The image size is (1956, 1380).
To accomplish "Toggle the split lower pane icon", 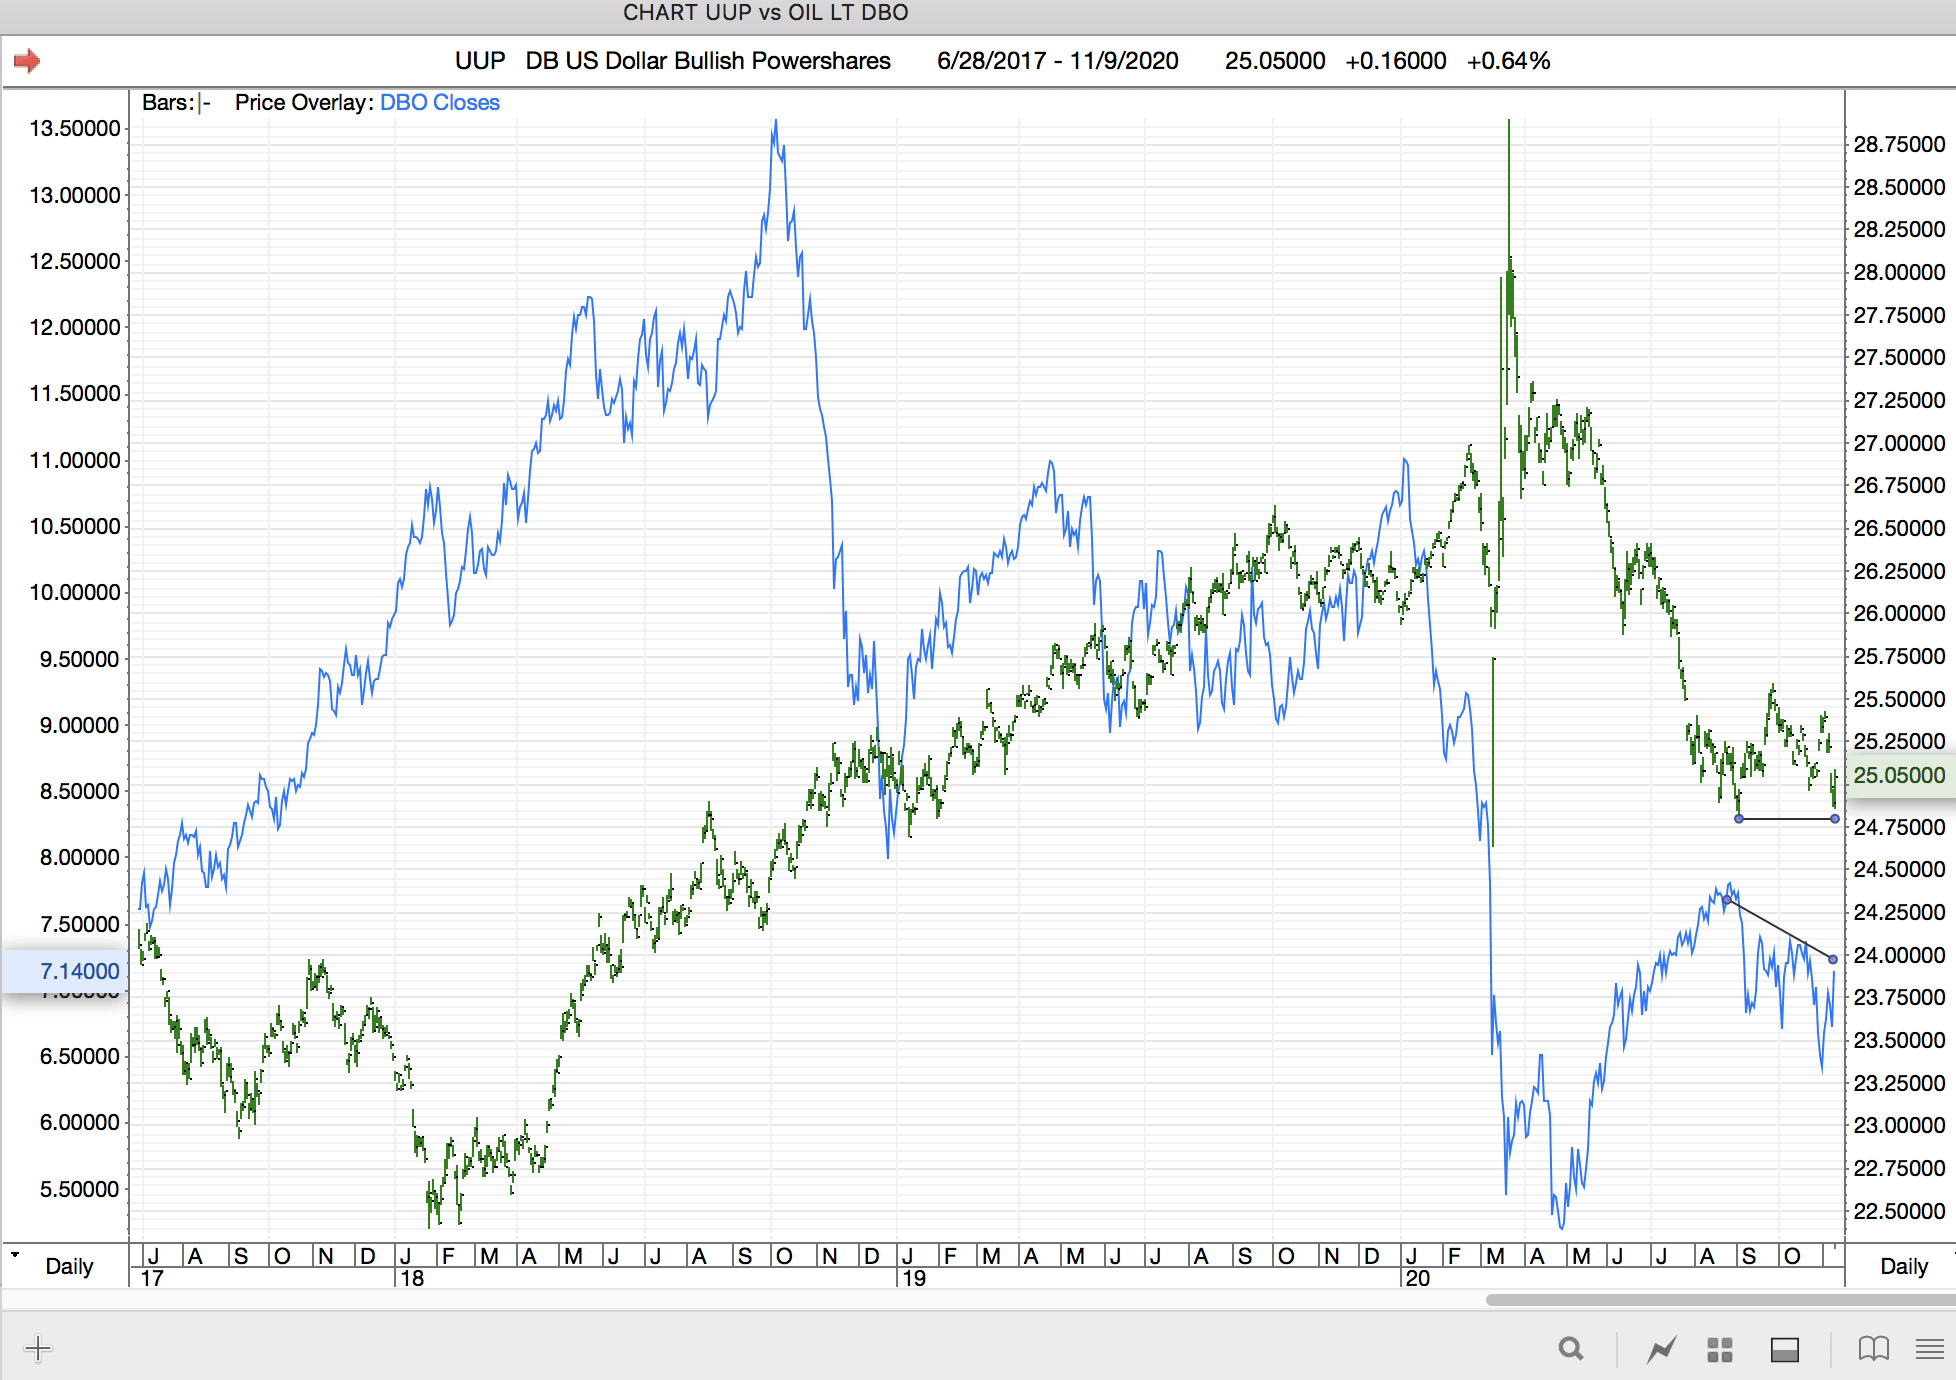I will coord(1785,1349).
